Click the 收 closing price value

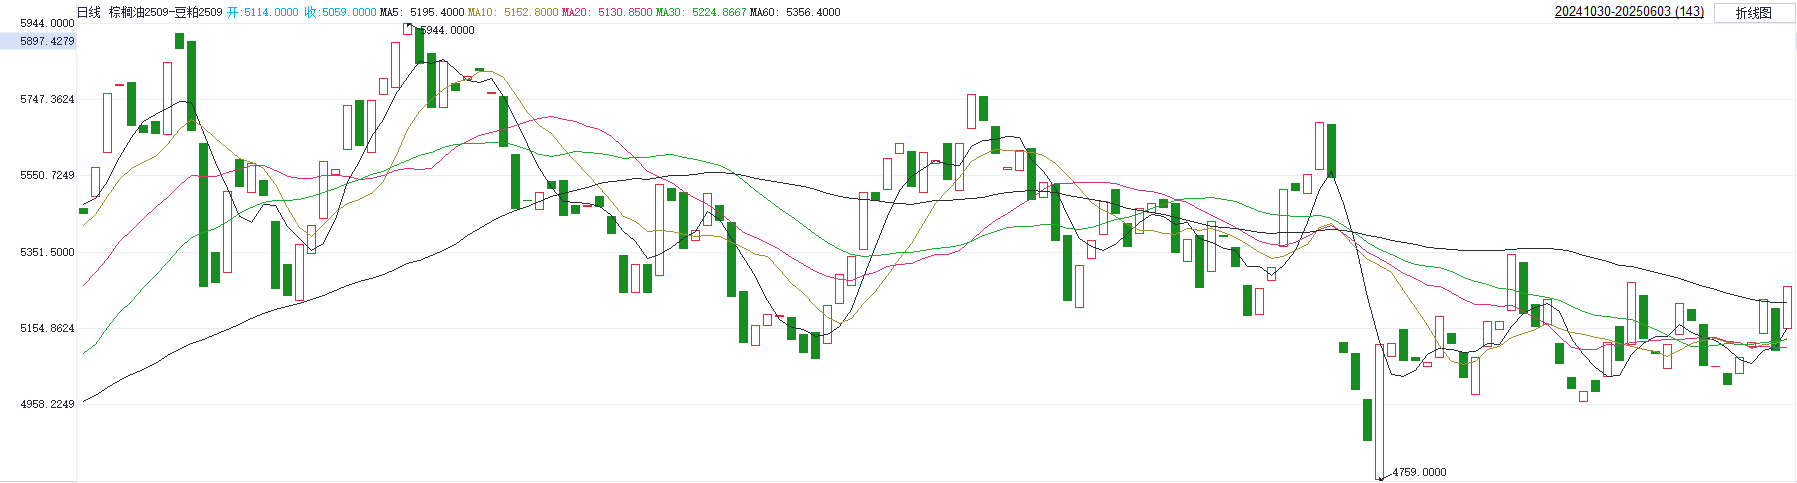click(341, 12)
